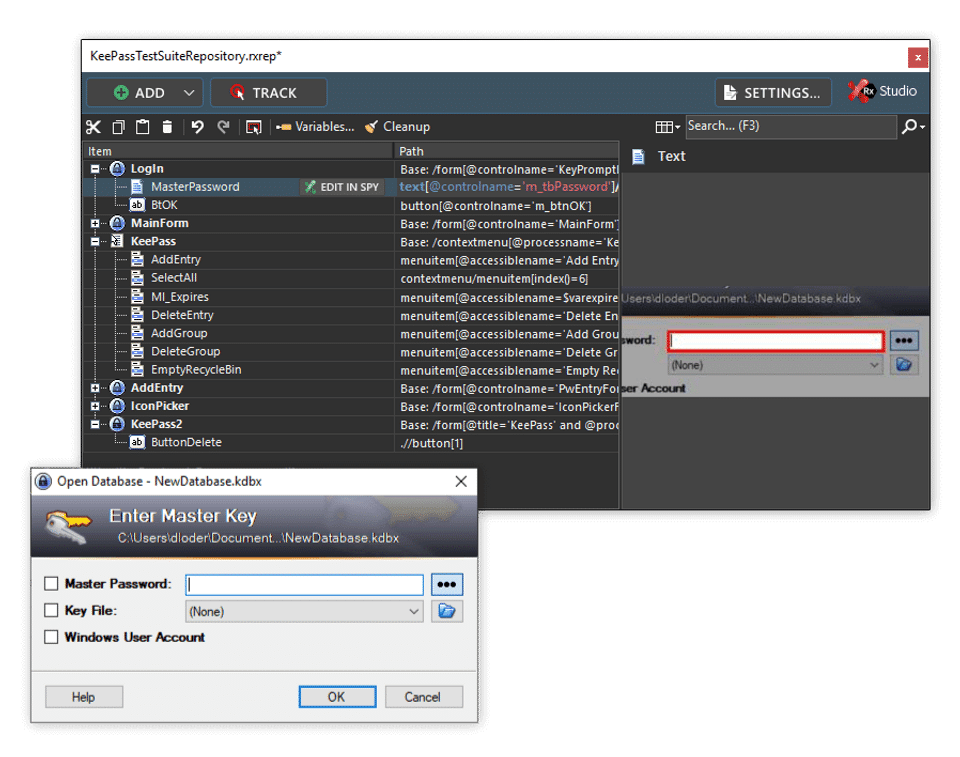Click OK in Open Database dialog
This screenshot has height=757, width=960.
(x=337, y=697)
